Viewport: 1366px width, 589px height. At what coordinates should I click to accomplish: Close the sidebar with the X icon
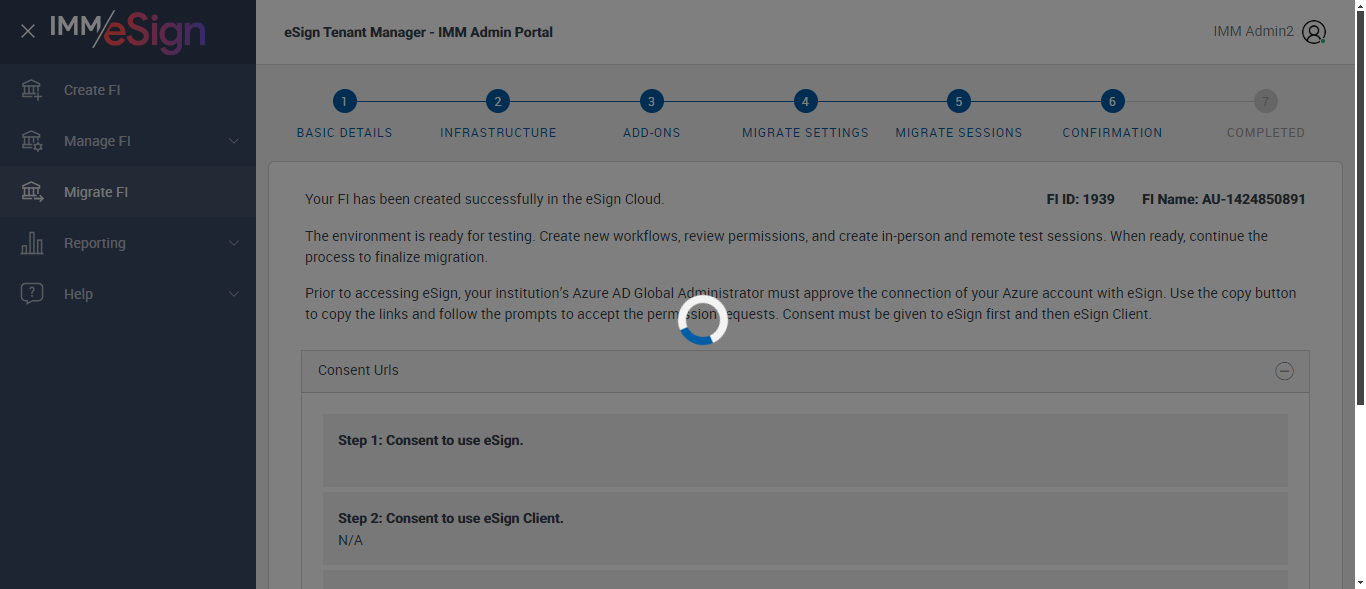(x=28, y=31)
